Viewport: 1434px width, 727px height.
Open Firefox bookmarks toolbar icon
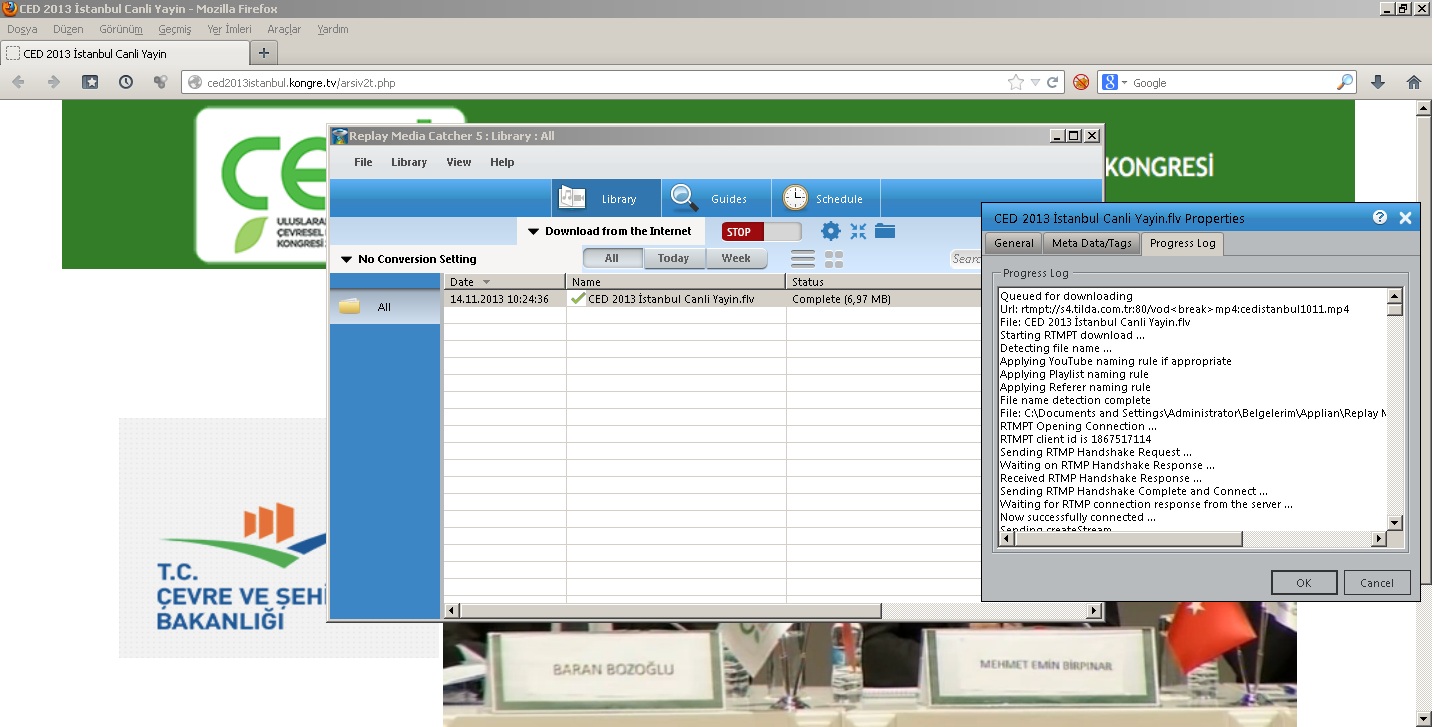(x=90, y=82)
